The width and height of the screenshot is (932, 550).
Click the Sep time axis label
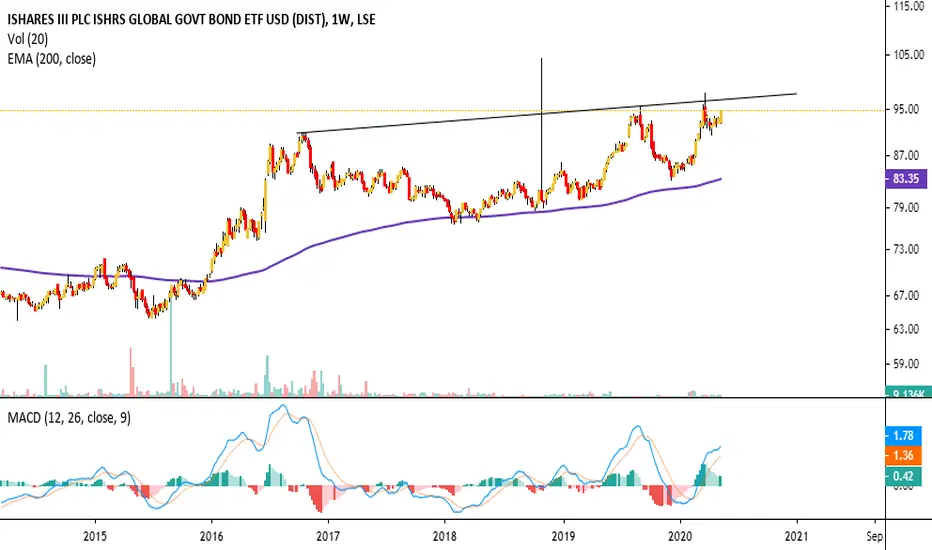874,536
